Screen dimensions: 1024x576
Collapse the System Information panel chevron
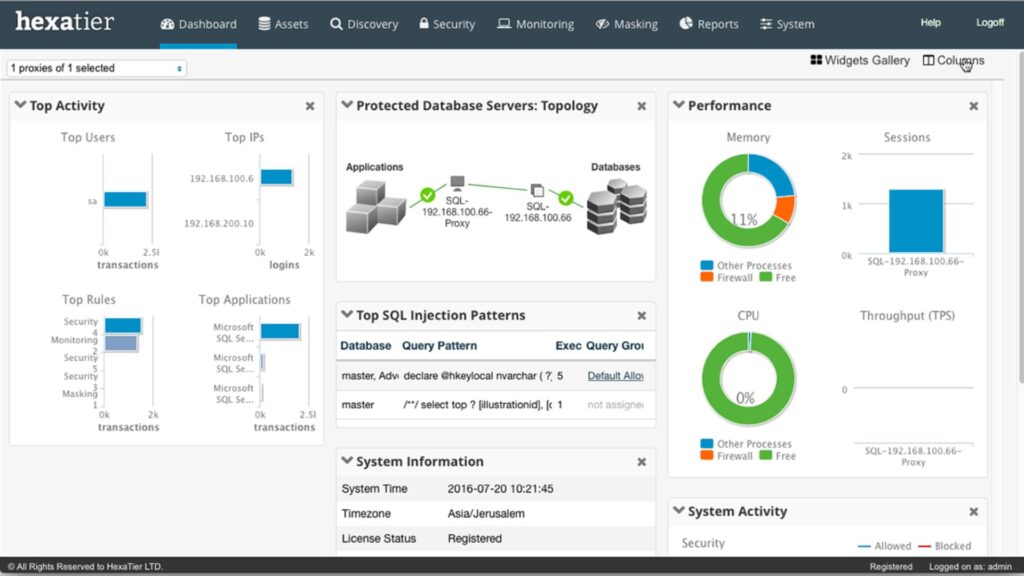[x=347, y=460]
